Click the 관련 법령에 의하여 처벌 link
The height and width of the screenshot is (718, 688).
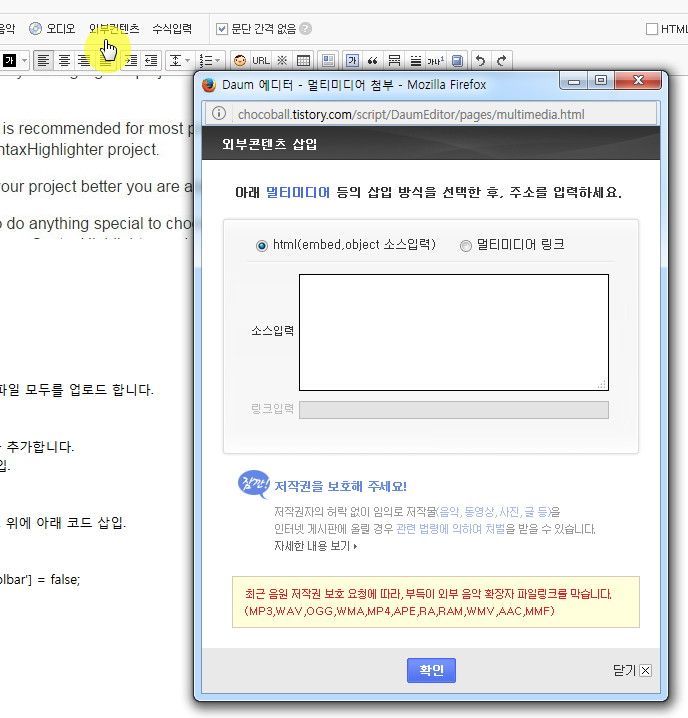450,529
